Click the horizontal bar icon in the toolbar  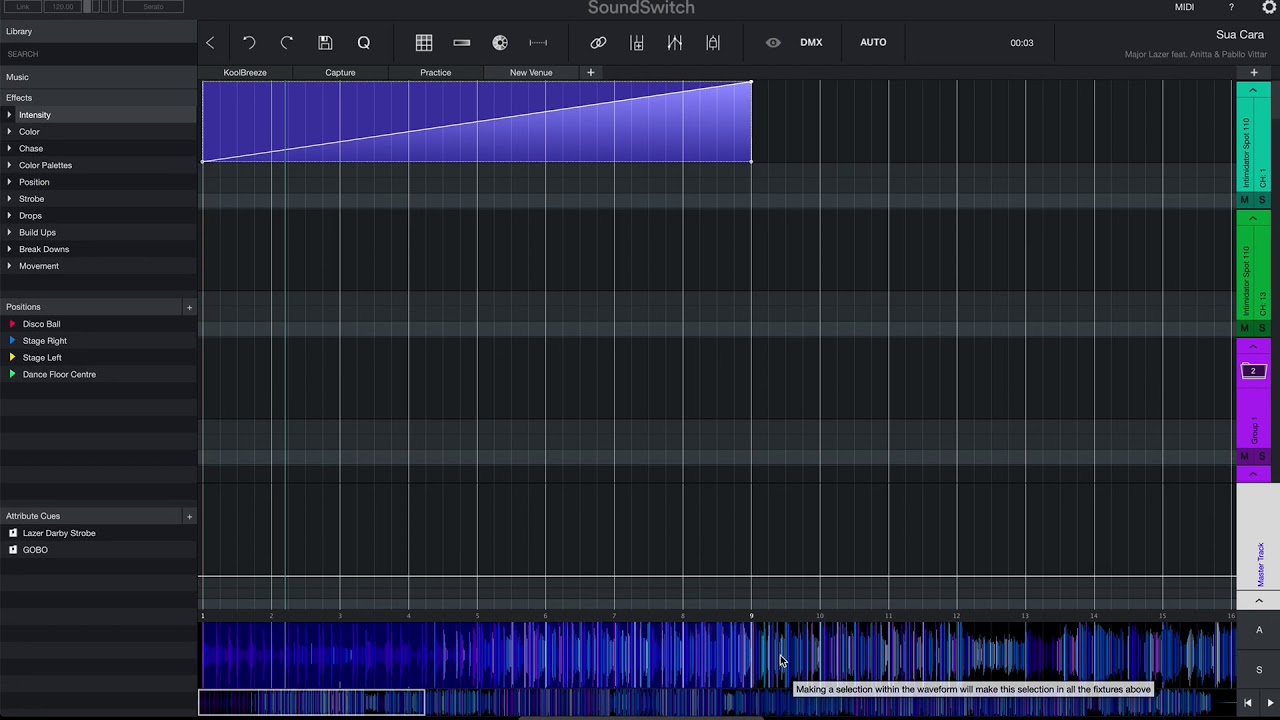462,43
